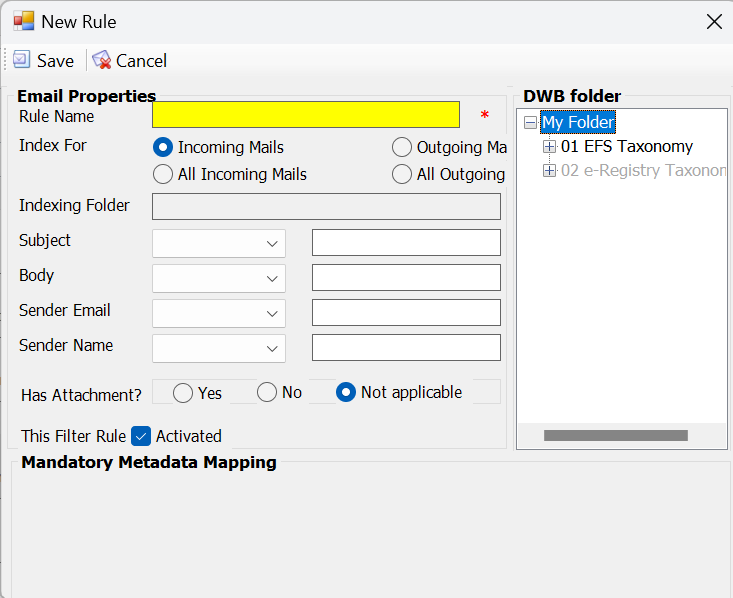Uncheck the Activated filter rule checkbox
Image resolution: width=733 pixels, height=598 pixels.
pyautogui.click(x=141, y=436)
